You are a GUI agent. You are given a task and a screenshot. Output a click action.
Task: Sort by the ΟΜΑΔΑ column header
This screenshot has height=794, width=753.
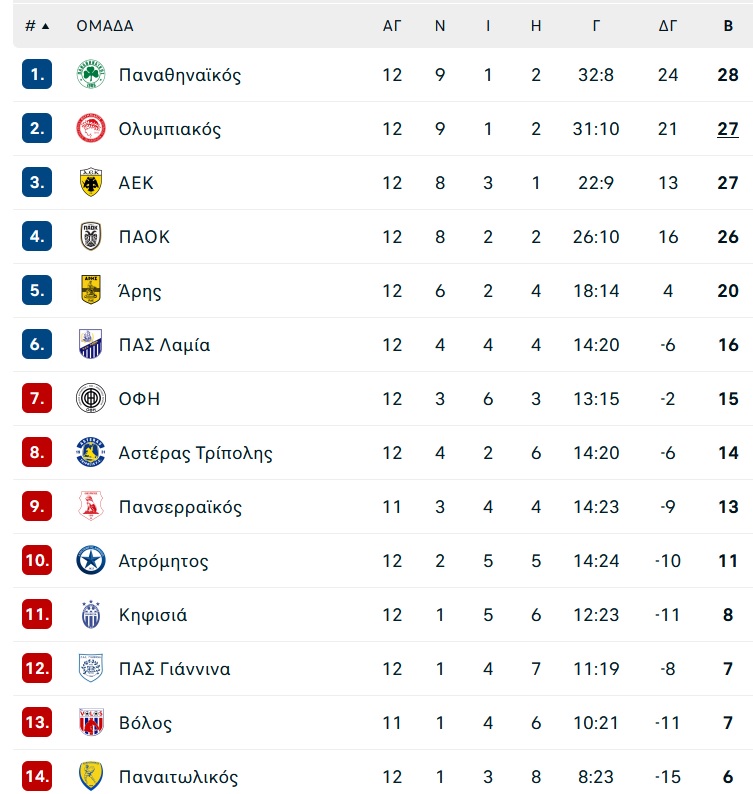[105, 26]
